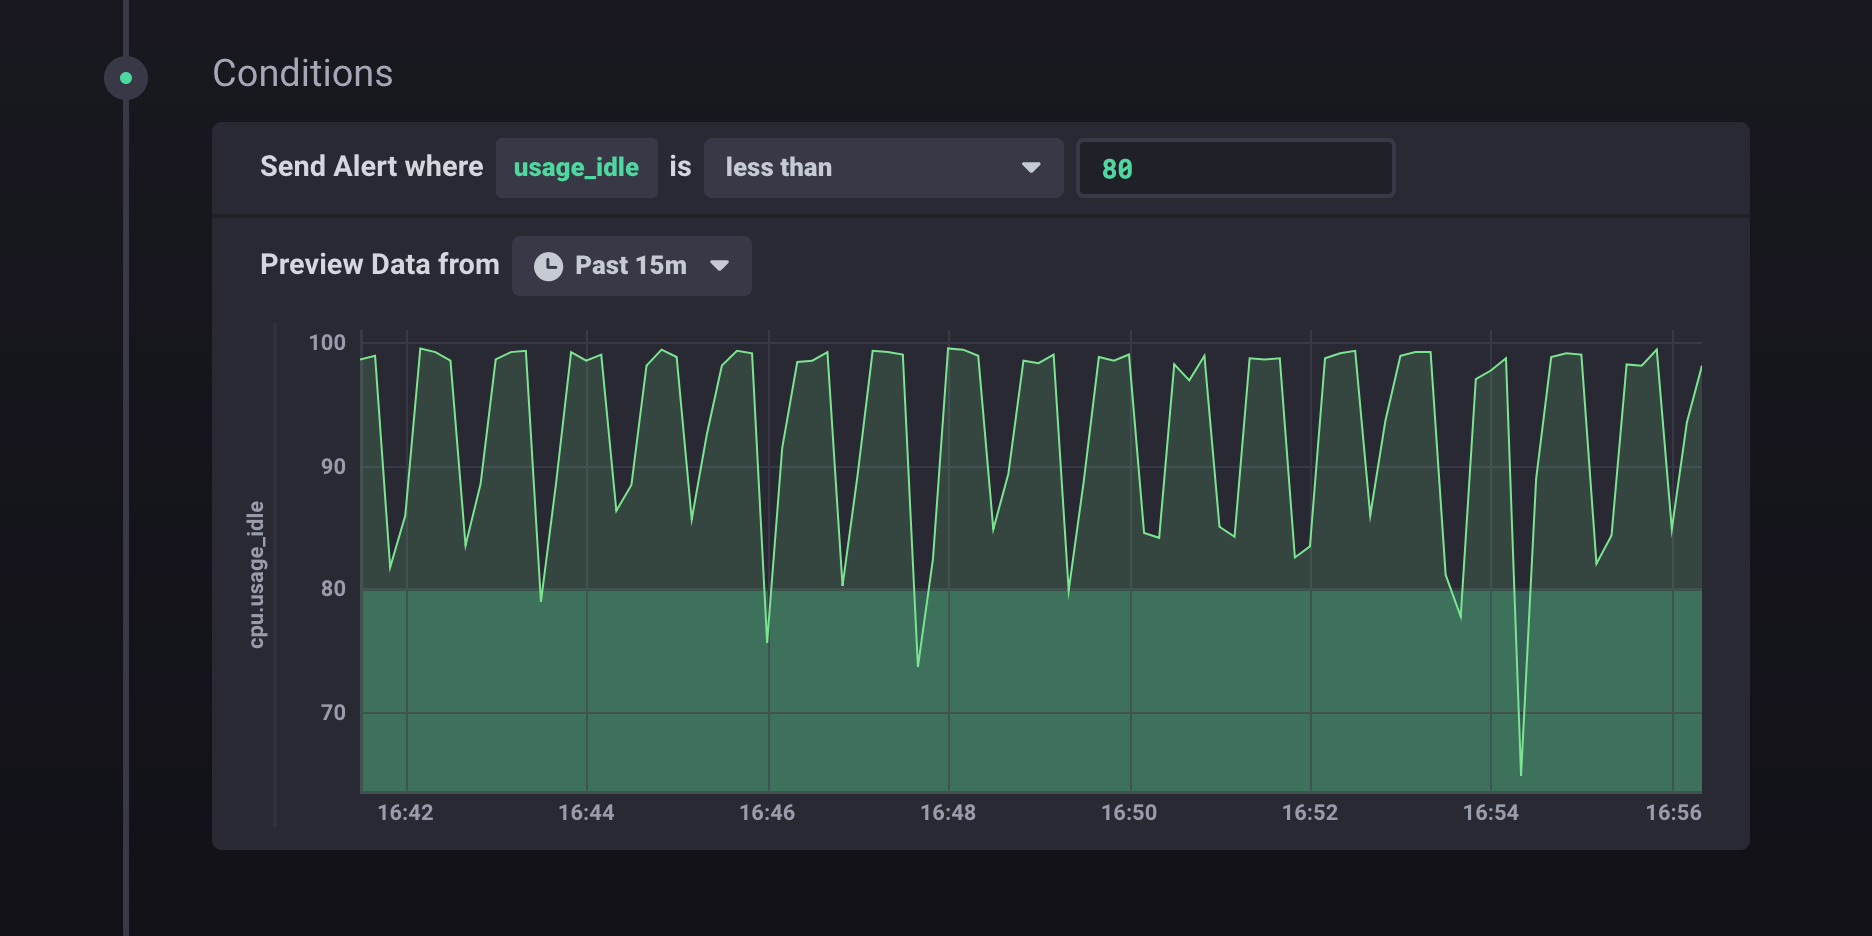
Task: Expand the Past 15m time range dropdown
Action: 631,266
